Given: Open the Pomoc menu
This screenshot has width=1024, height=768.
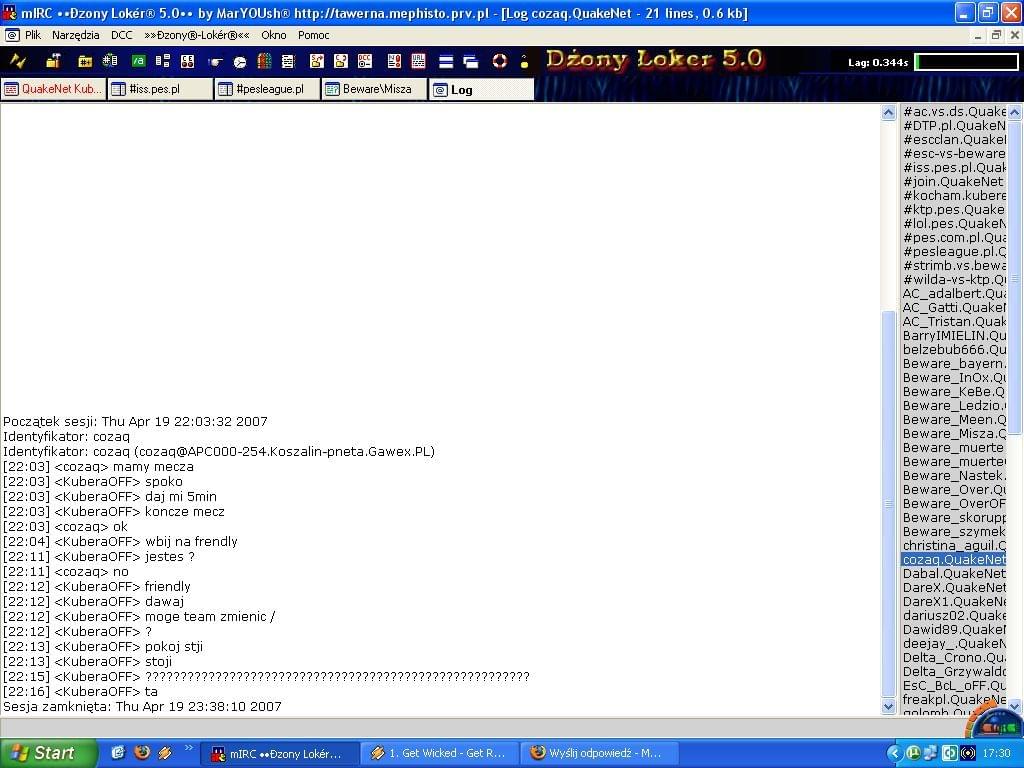Looking at the screenshot, I should [313, 35].
